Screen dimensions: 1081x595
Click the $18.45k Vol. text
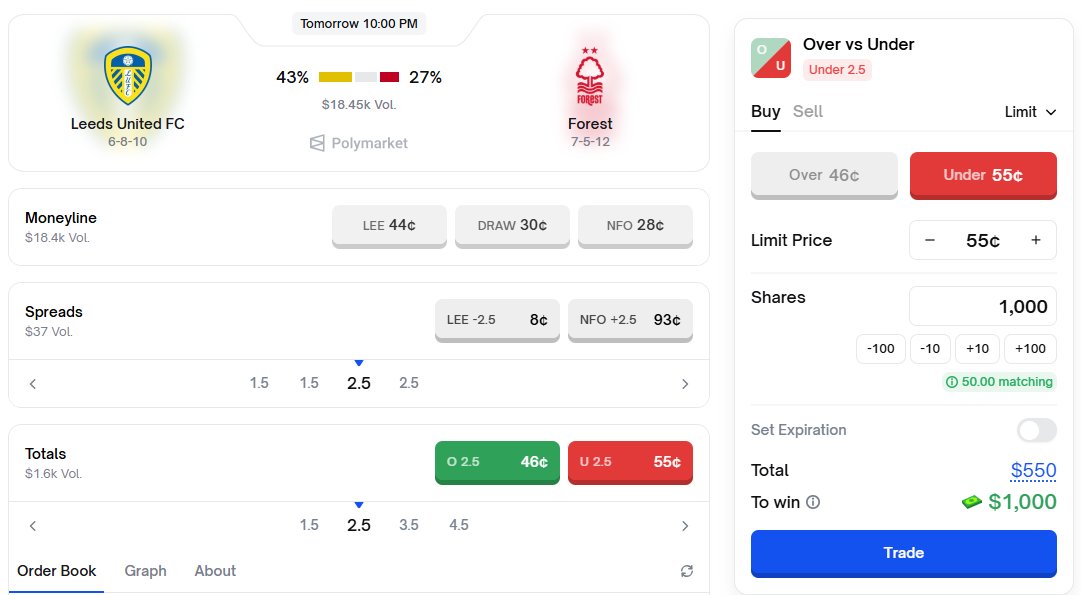(x=358, y=105)
